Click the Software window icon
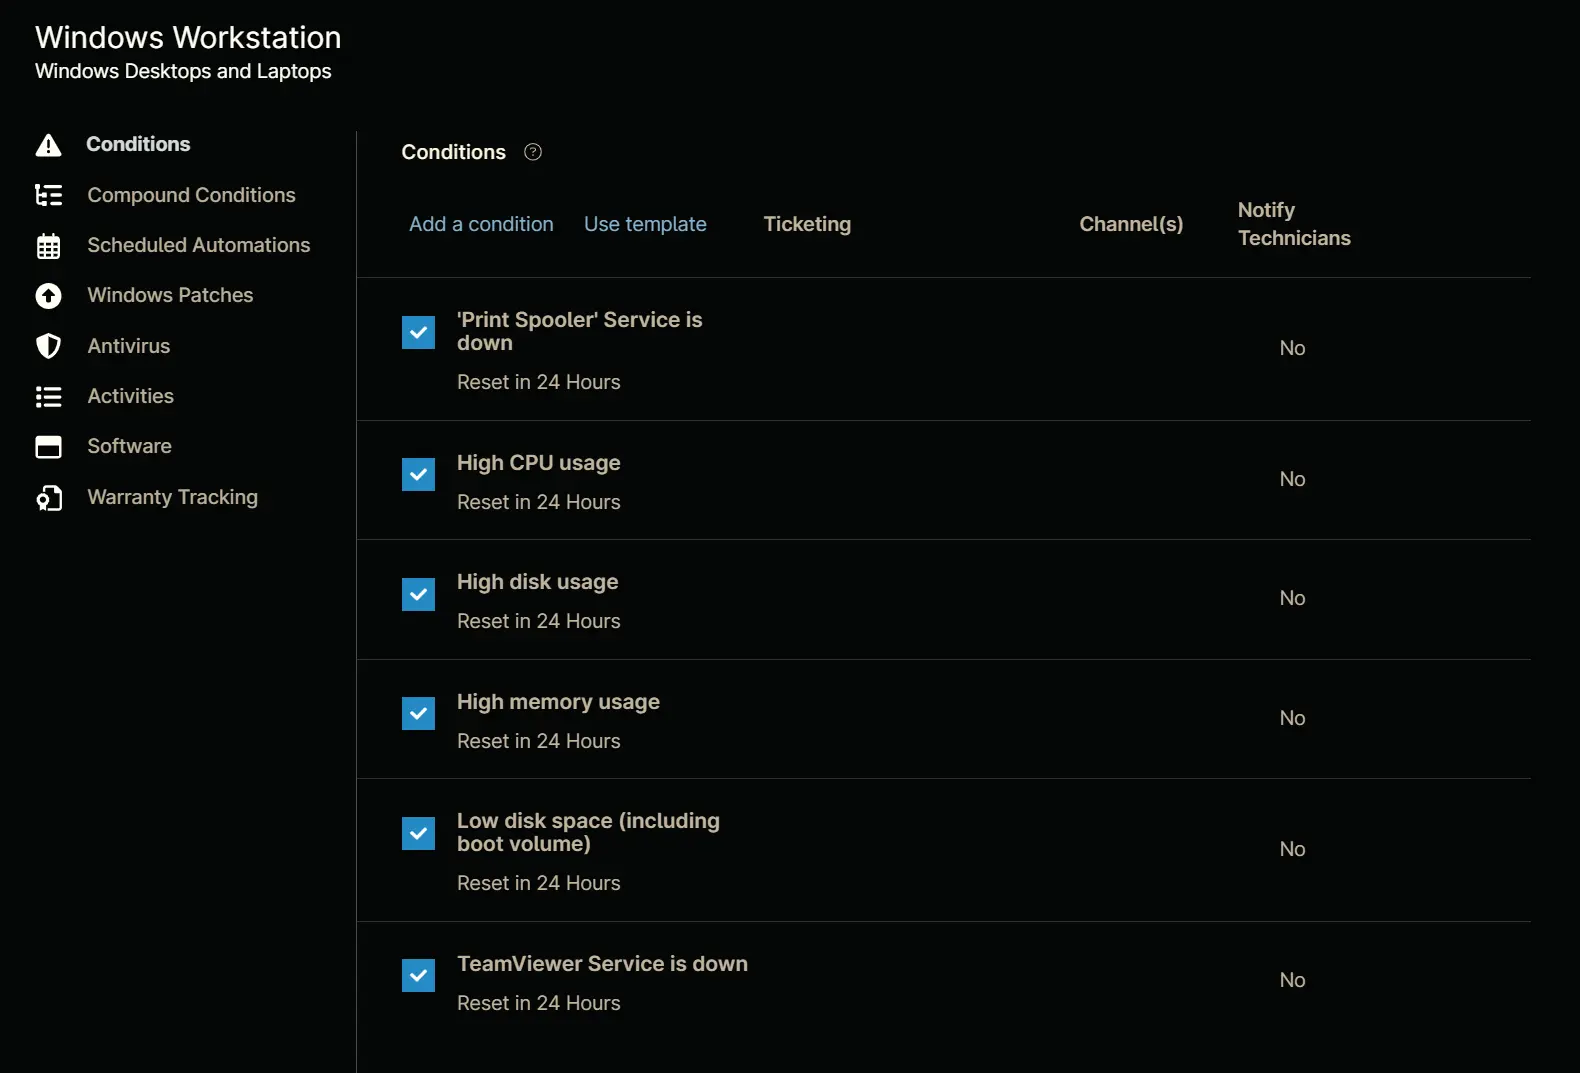The height and width of the screenshot is (1073, 1580). 48,447
